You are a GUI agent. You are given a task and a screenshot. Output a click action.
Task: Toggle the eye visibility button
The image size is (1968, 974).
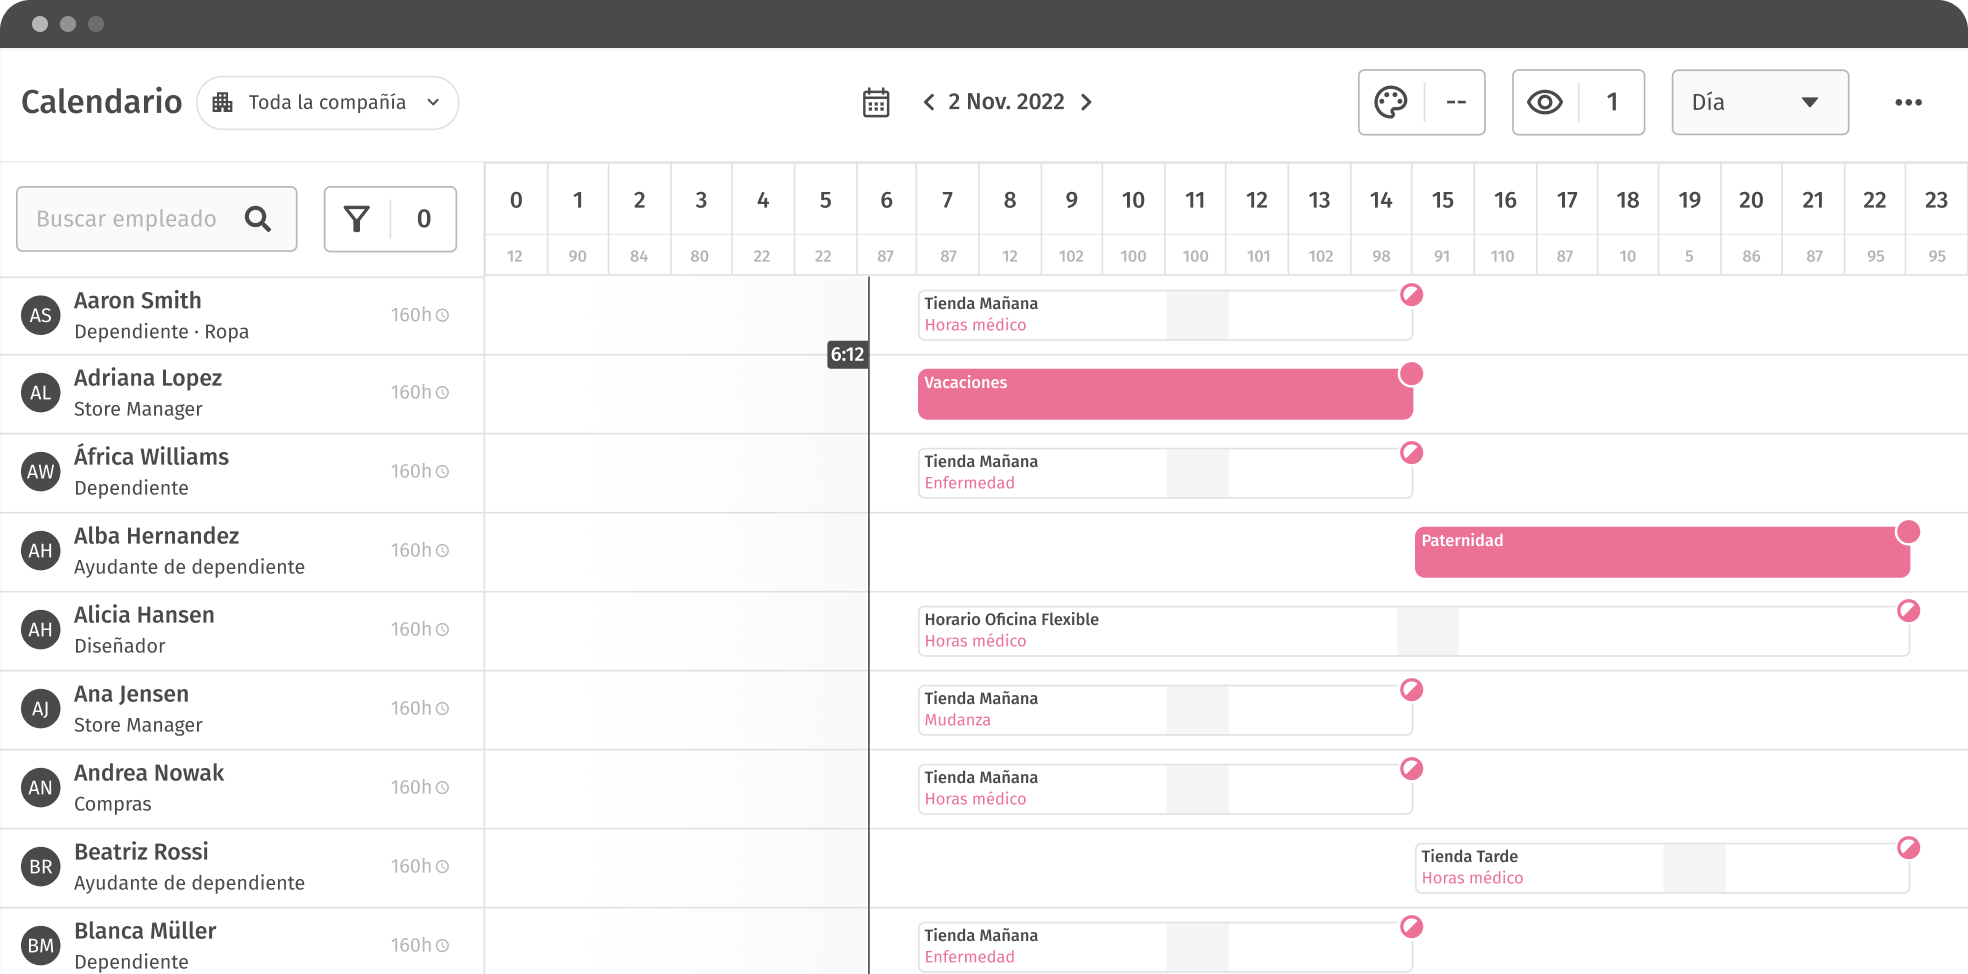pos(1545,102)
